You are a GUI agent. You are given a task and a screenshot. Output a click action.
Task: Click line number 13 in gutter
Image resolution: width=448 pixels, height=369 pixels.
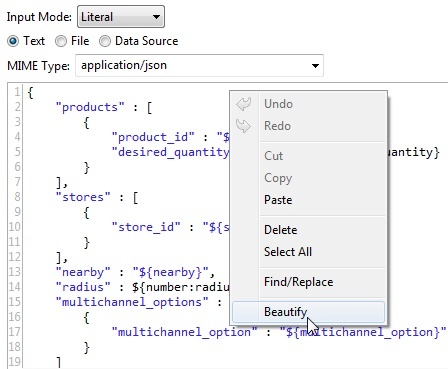[x=14, y=272]
